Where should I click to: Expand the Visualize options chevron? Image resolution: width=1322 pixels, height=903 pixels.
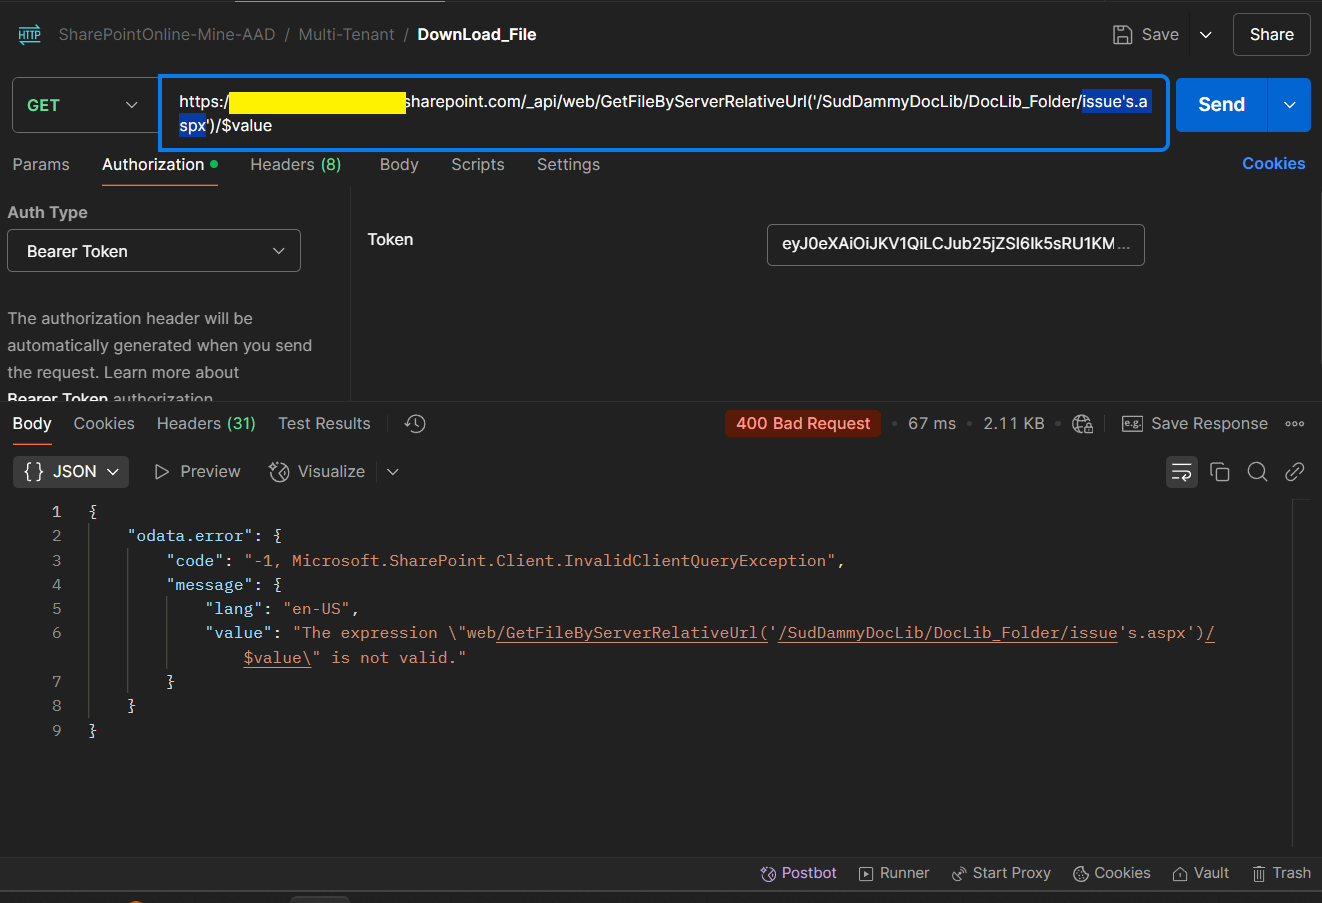coord(393,472)
